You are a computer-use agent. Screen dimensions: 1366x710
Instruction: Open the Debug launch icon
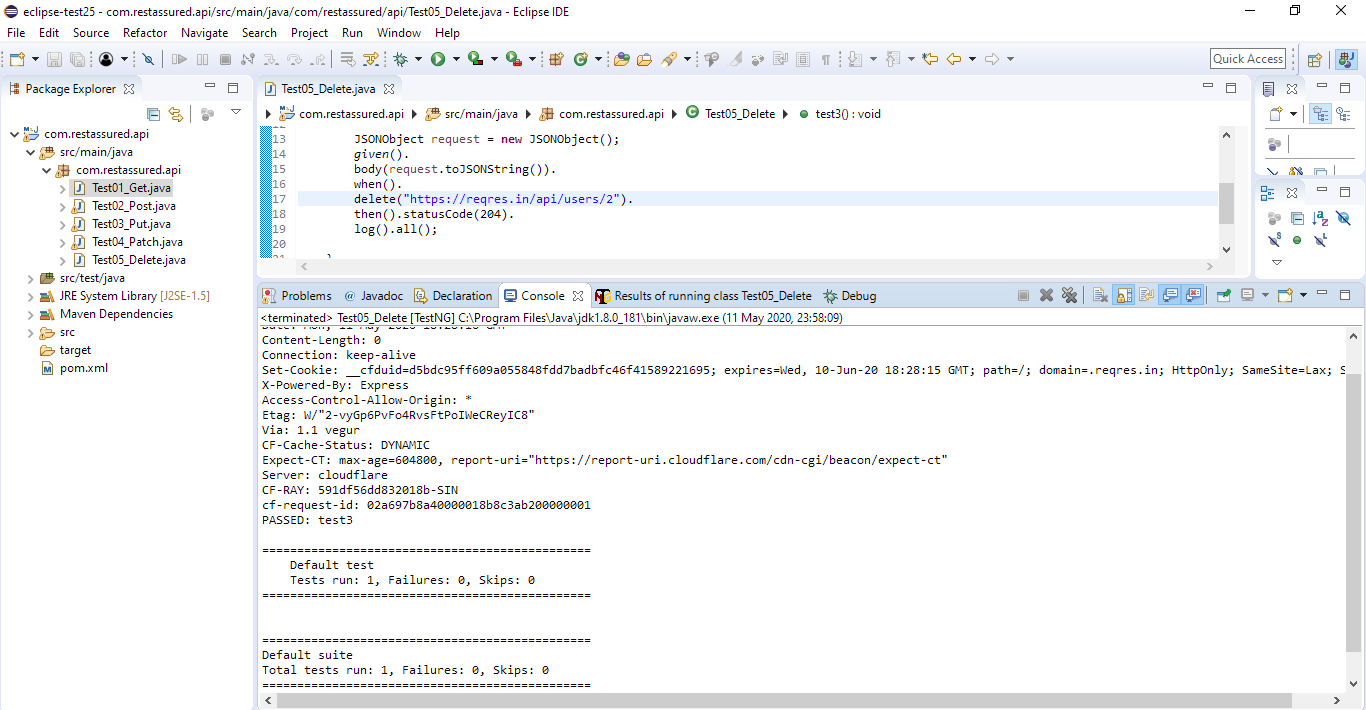coord(401,58)
